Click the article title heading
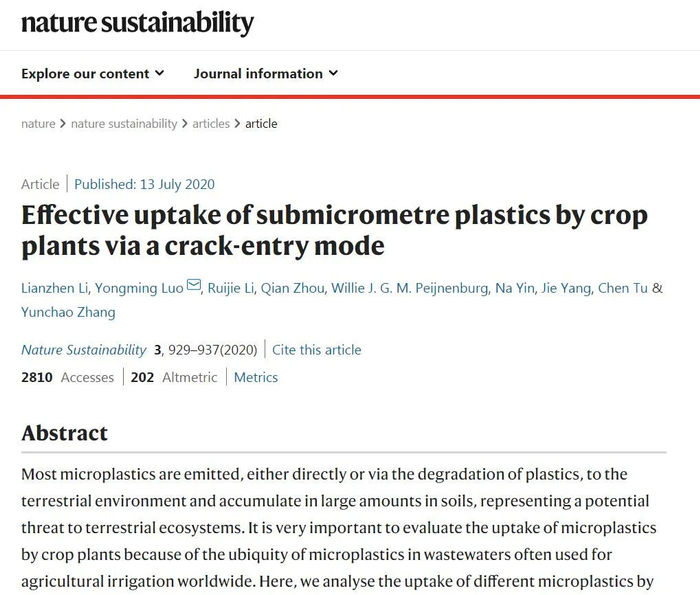The width and height of the screenshot is (700, 595). 334,230
